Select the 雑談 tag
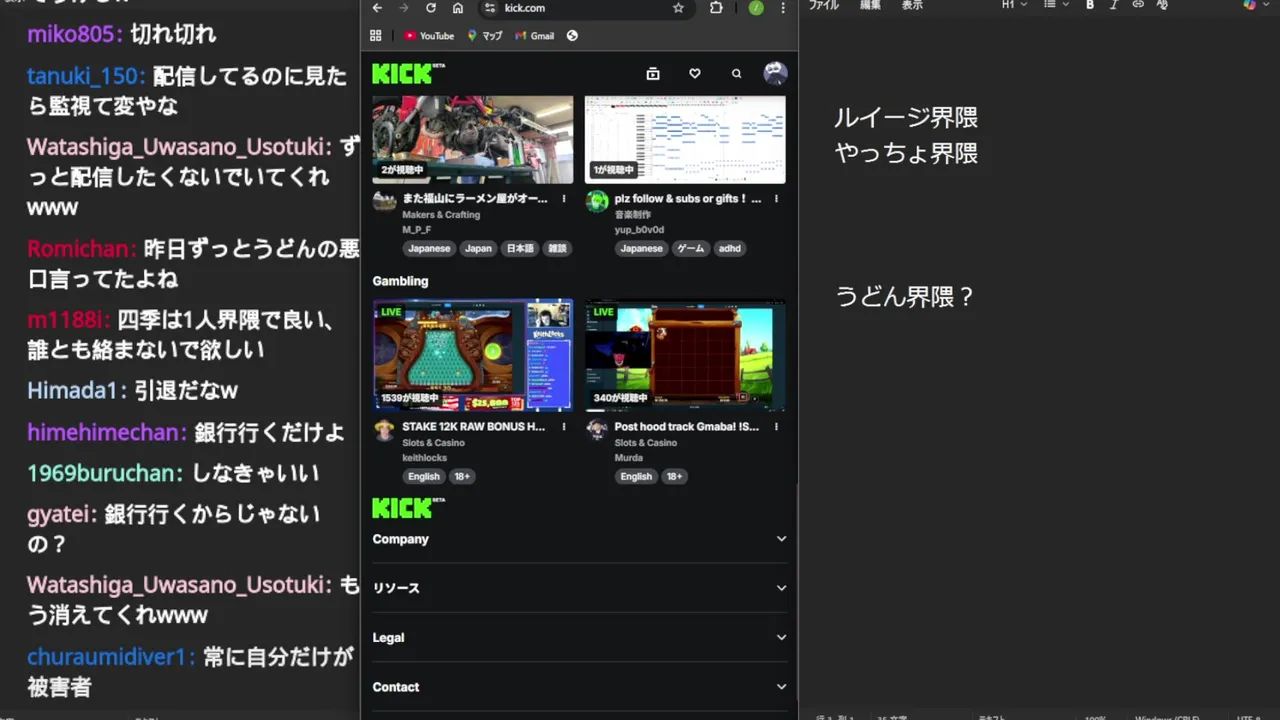1280x720 pixels. [557, 249]
